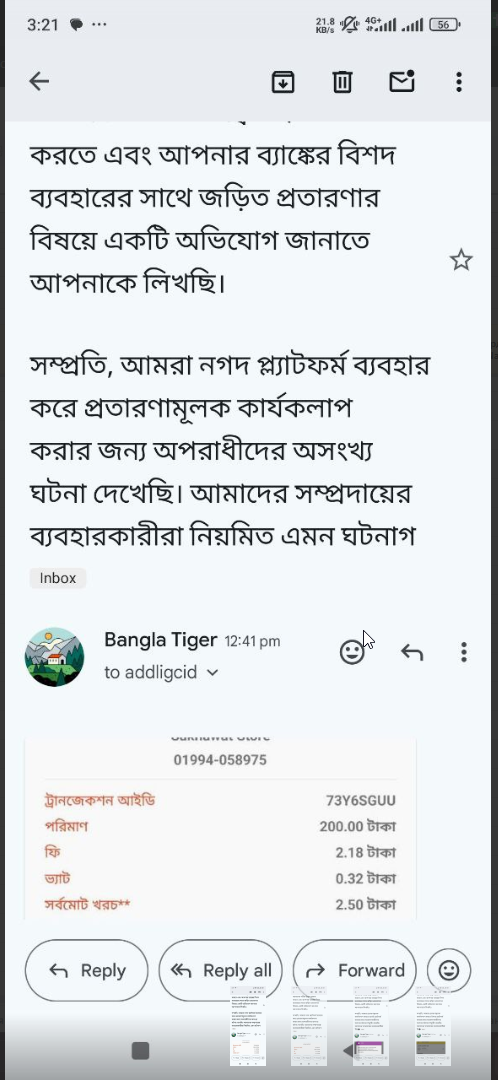Add emoji reaction beside sender time
Screen dimensions: 498x1080
[x=352, y=652]
